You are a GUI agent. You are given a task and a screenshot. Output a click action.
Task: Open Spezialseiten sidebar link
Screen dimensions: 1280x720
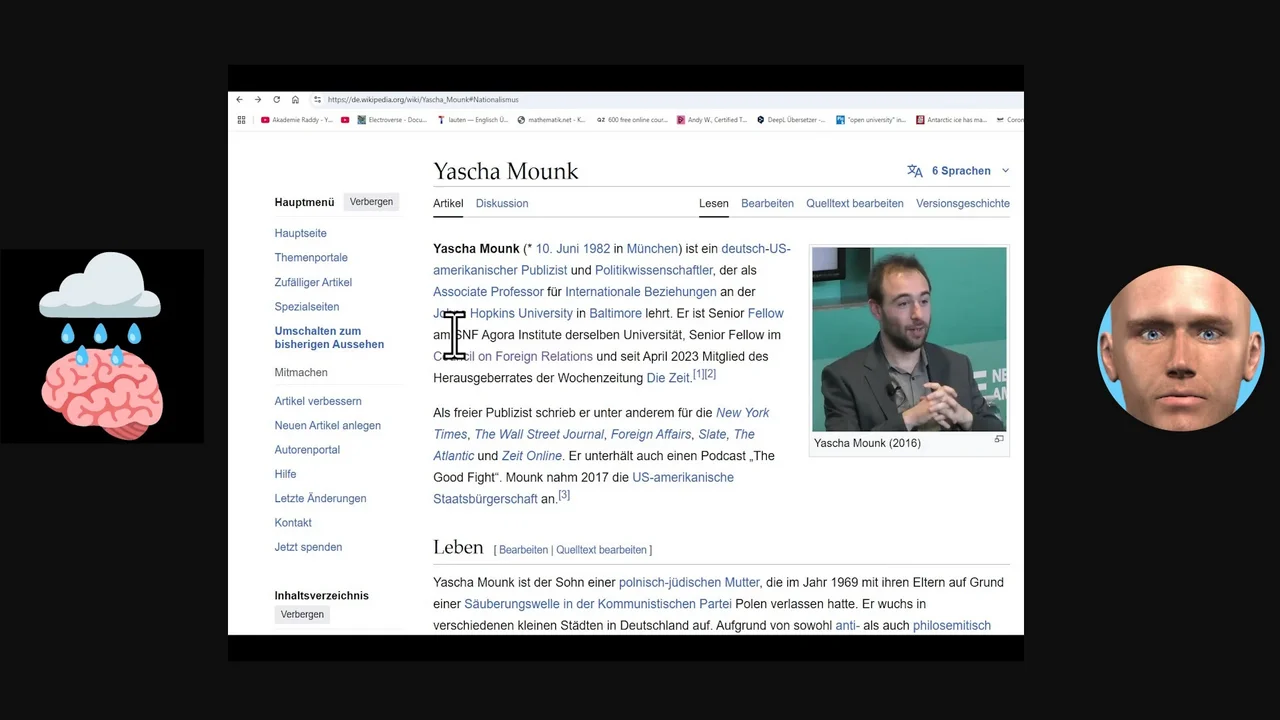[x=307, y=307]
